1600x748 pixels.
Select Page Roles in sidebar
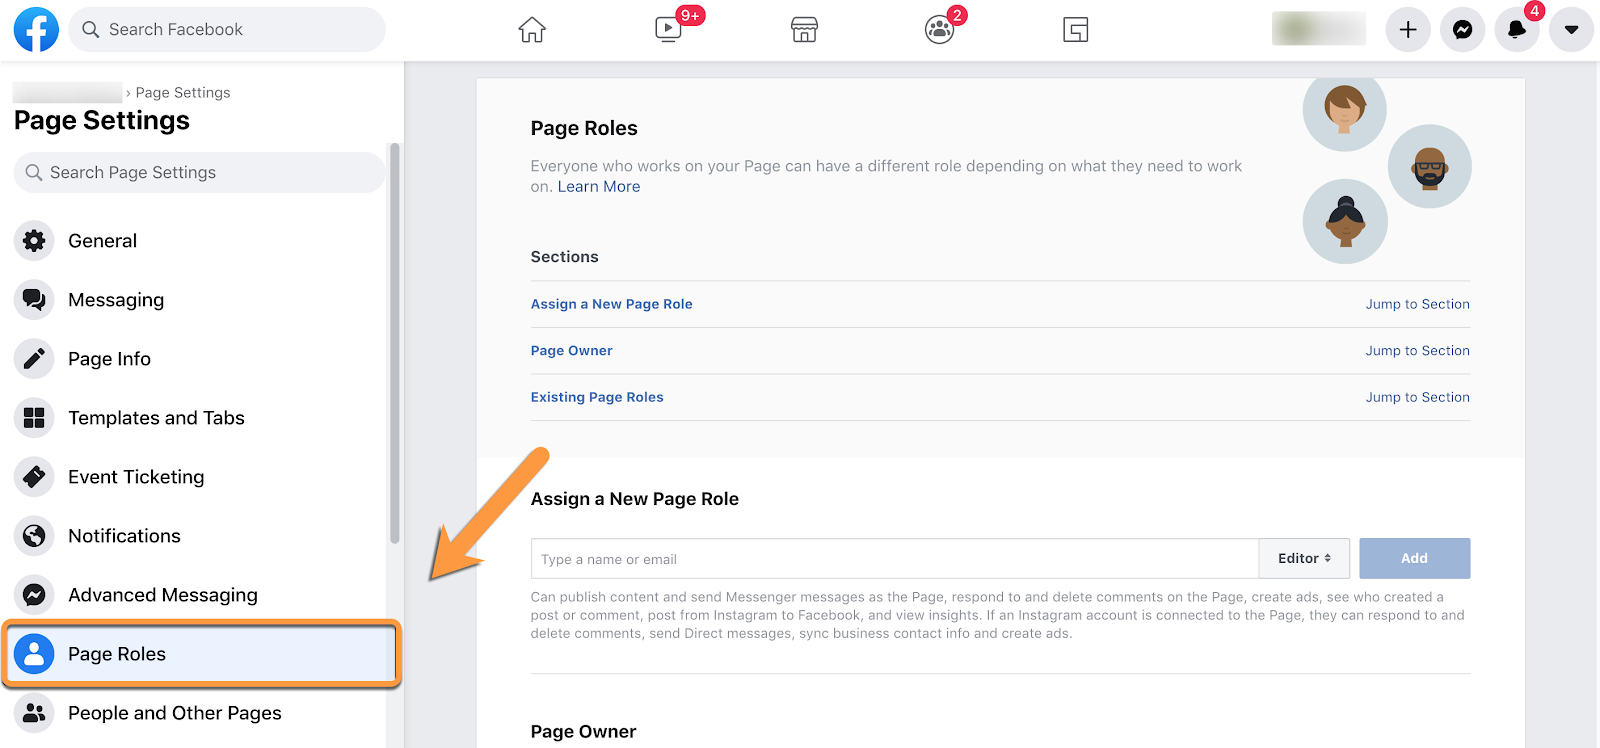(201, 654)
